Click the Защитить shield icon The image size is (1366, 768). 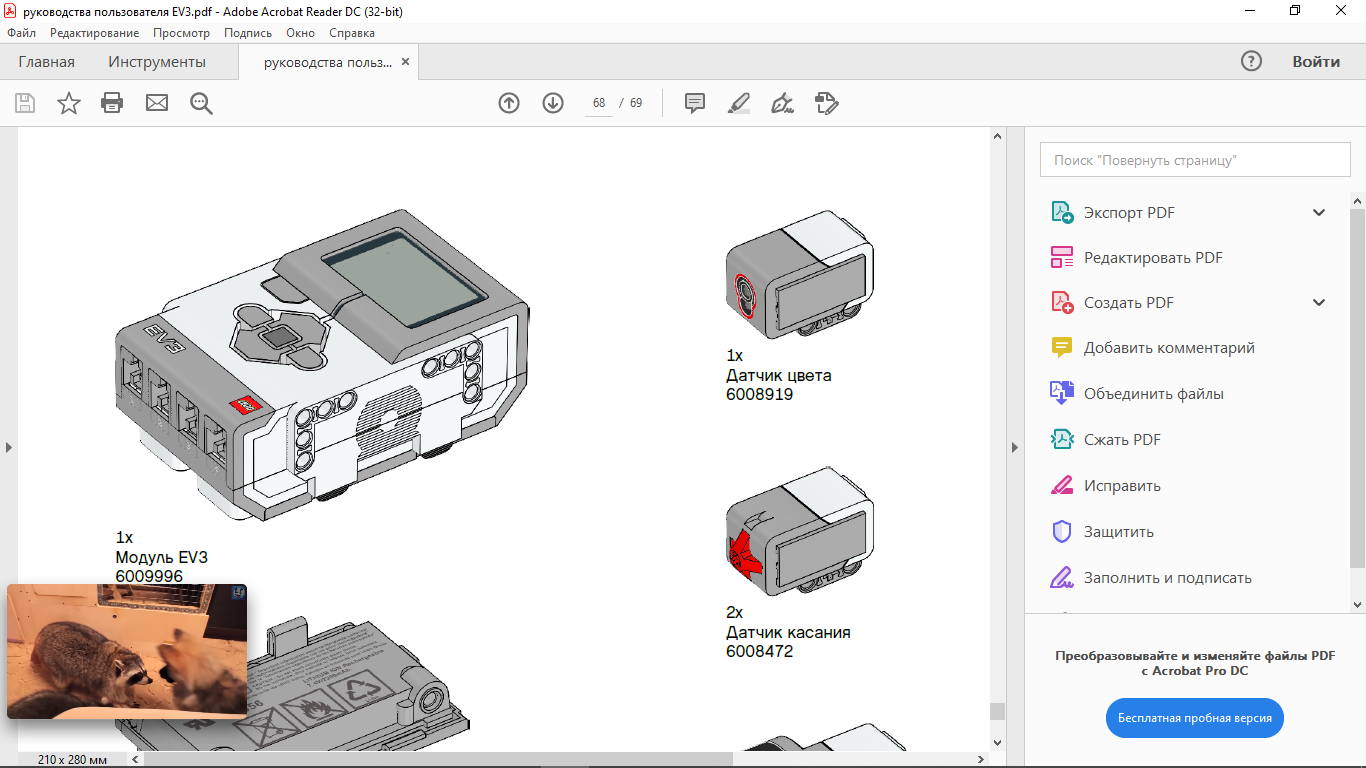coord(1061,531)
